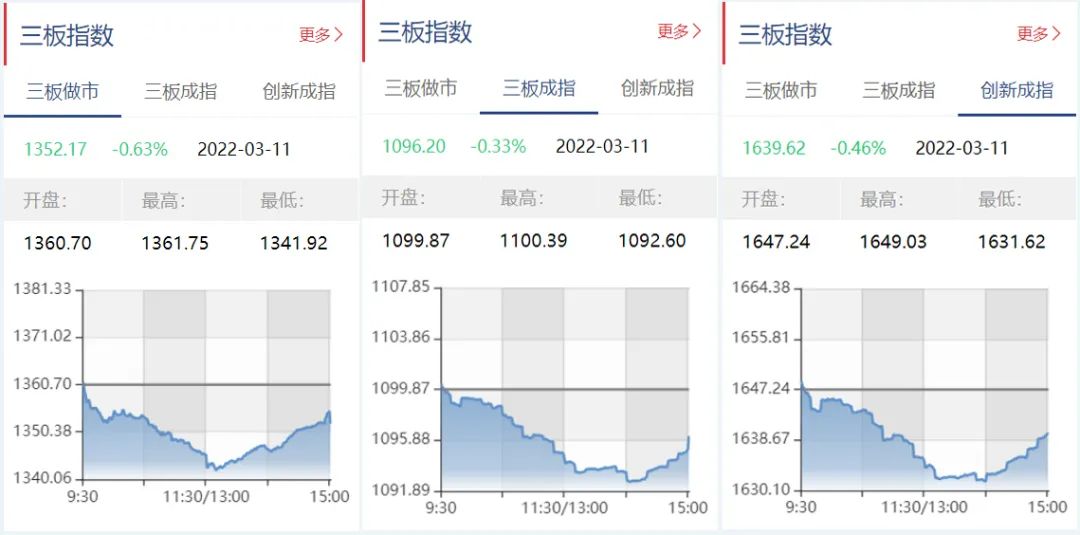1080x535 pixels.
Task: Click active 三板成指 tab in middle panel
Action: (539, 88)
